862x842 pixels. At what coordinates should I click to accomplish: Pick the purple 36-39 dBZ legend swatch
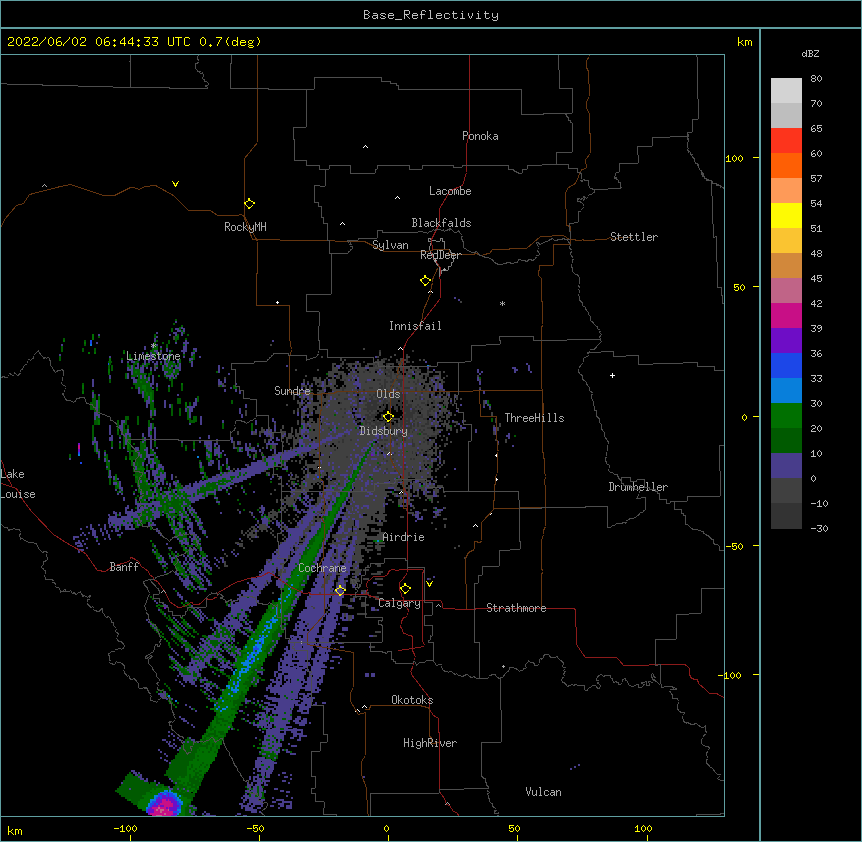[x=786, y=341]
